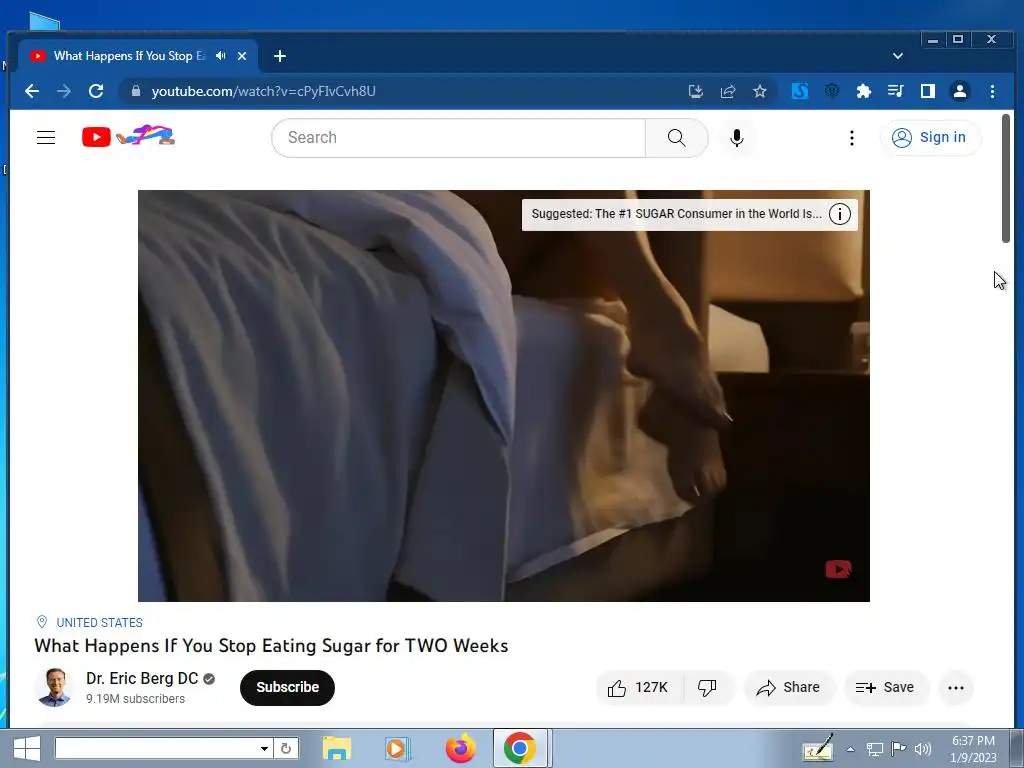The height and width of the screenshot is (768, 1024).
Task: Open the blue S extension icon
Action: click(x=800, y=91)
